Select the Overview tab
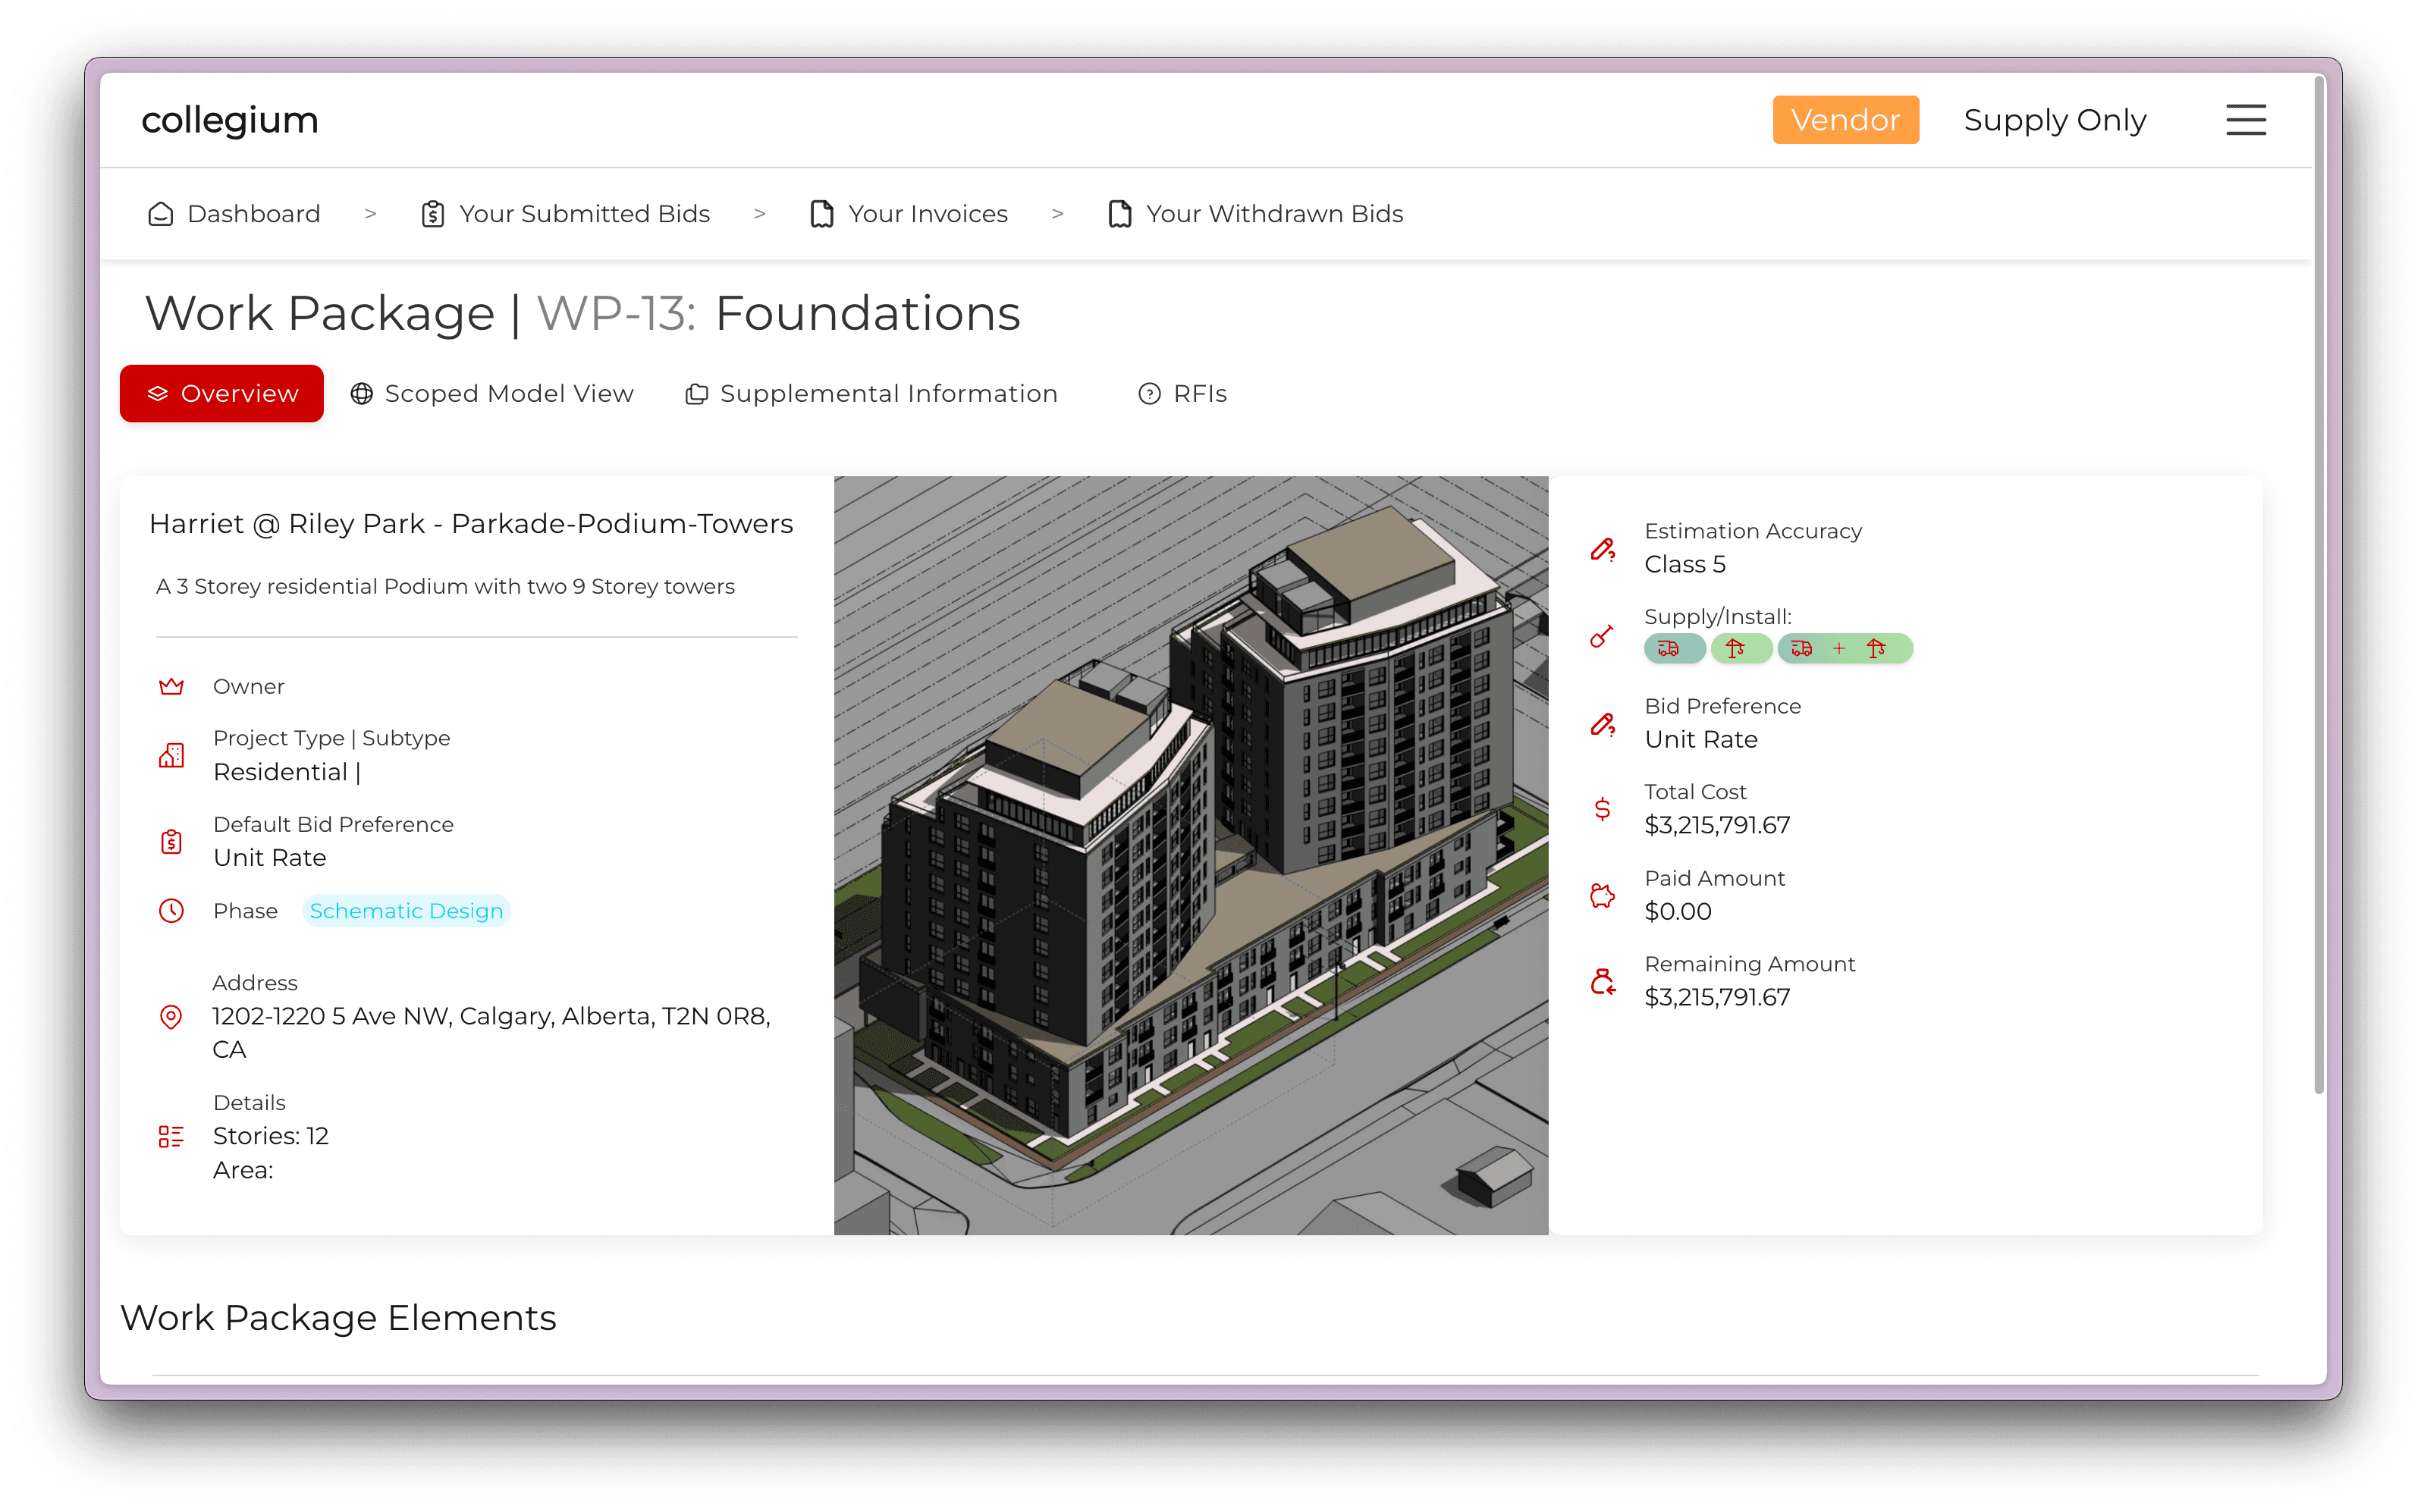Screen dimensions: 2427x1512 point(221,393)
